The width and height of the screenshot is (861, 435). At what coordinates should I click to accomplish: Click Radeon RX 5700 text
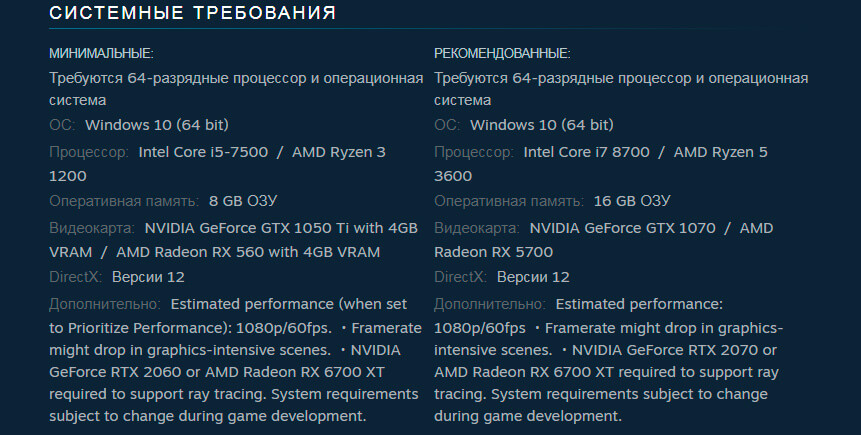click(x=493, y=252)
